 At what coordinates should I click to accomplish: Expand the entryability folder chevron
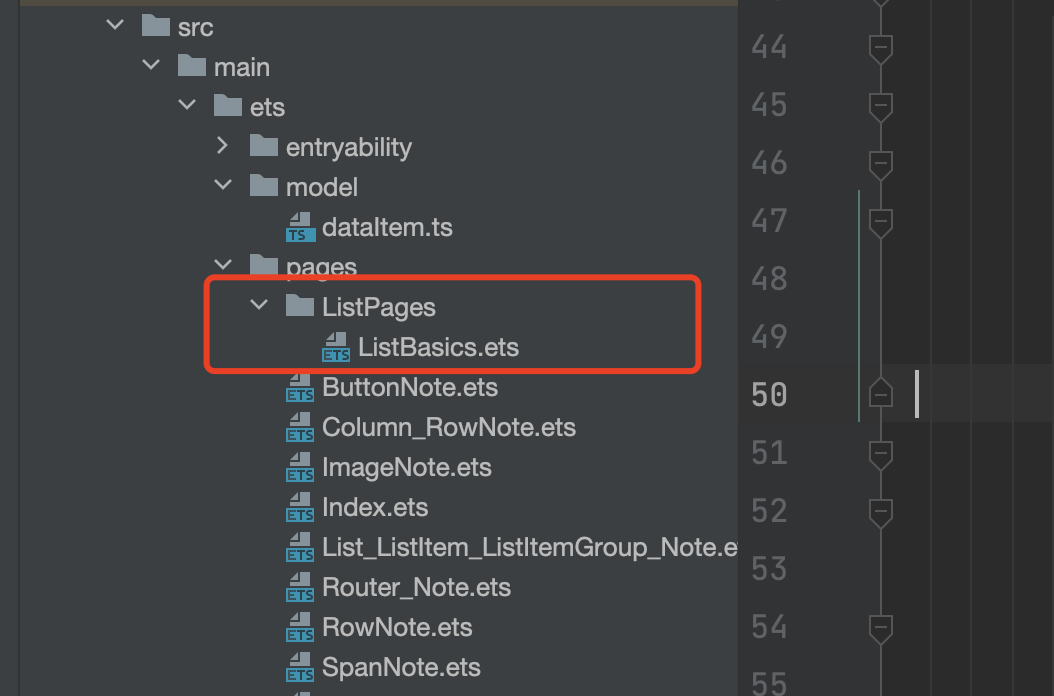point(222,145)
